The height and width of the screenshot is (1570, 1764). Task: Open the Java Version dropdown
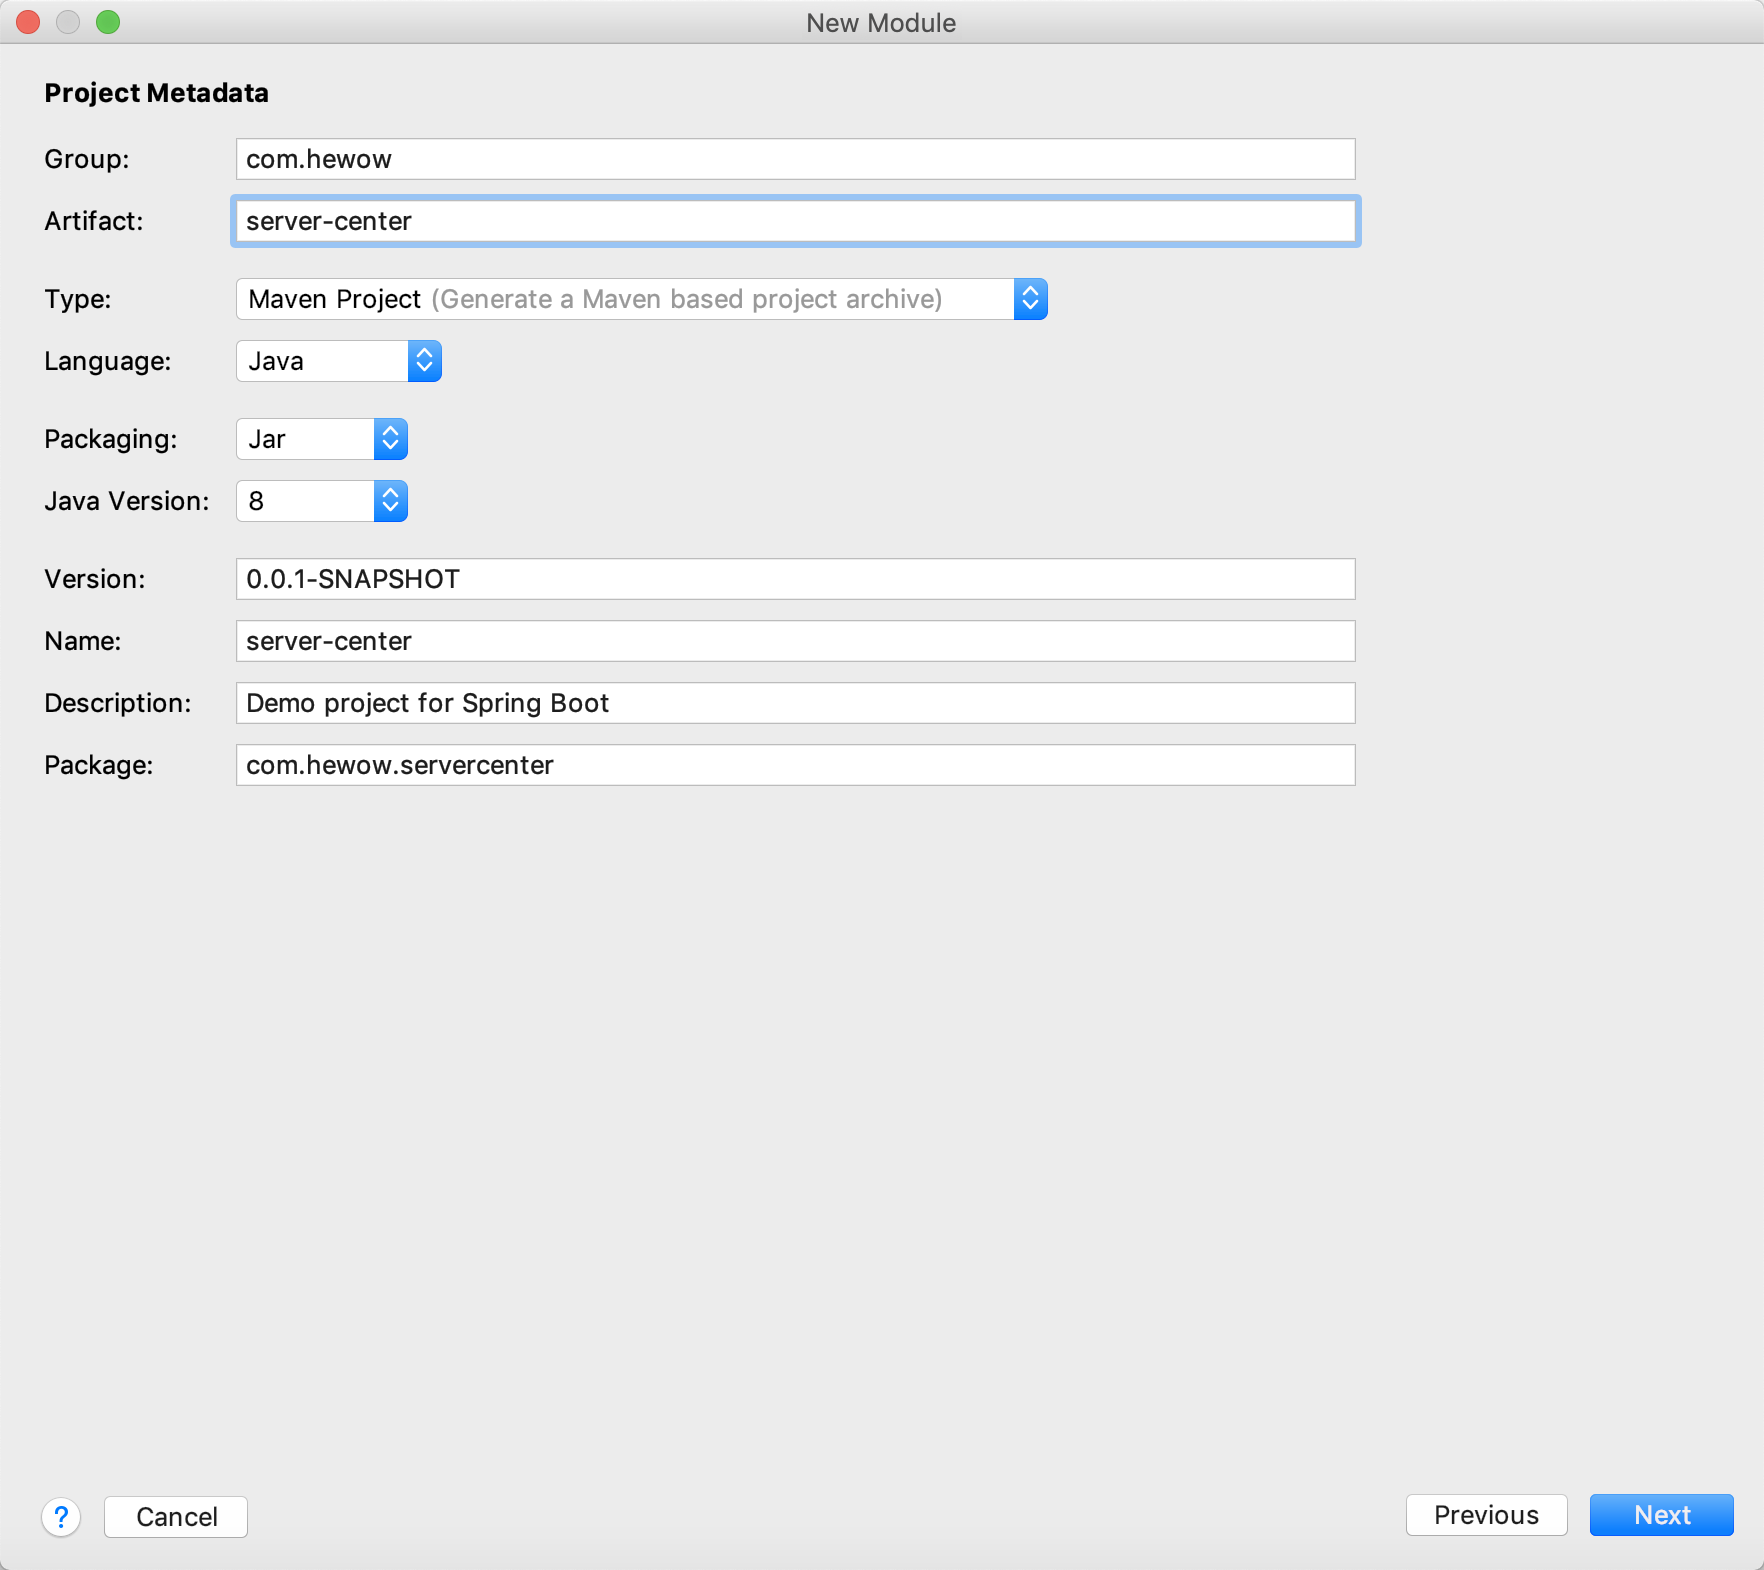[321, 501]
